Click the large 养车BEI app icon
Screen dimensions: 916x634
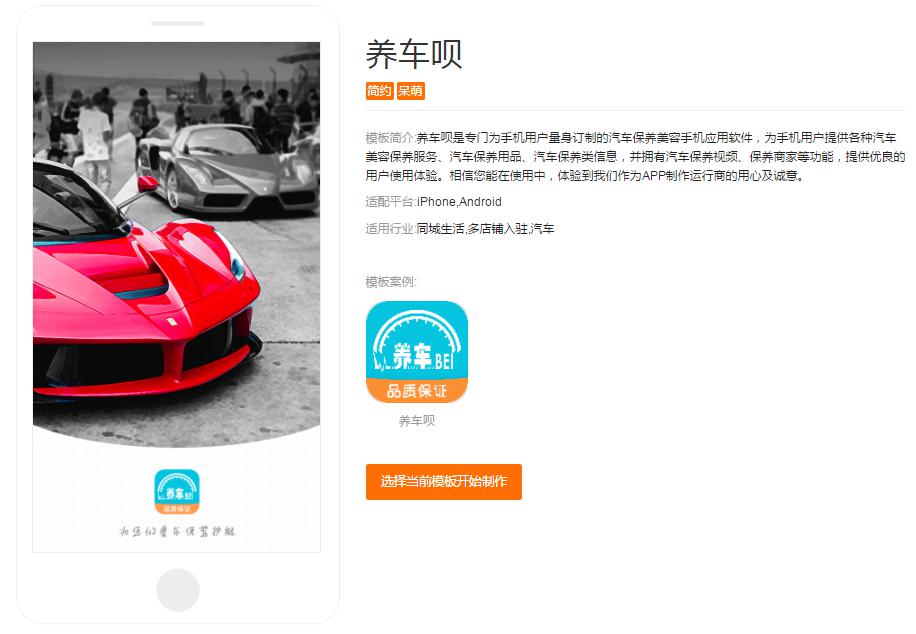click(417, 352)
